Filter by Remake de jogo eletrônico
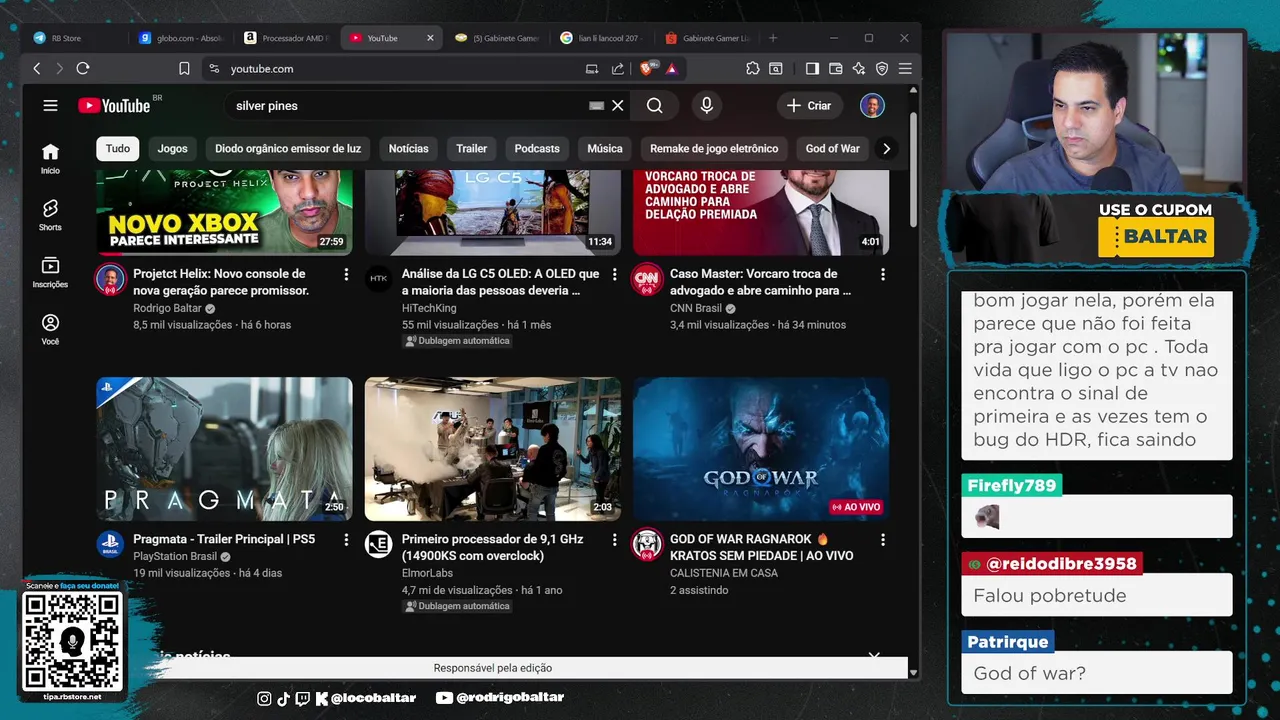The width and height of the screenshot is (1280, 720). click(714, 148)
